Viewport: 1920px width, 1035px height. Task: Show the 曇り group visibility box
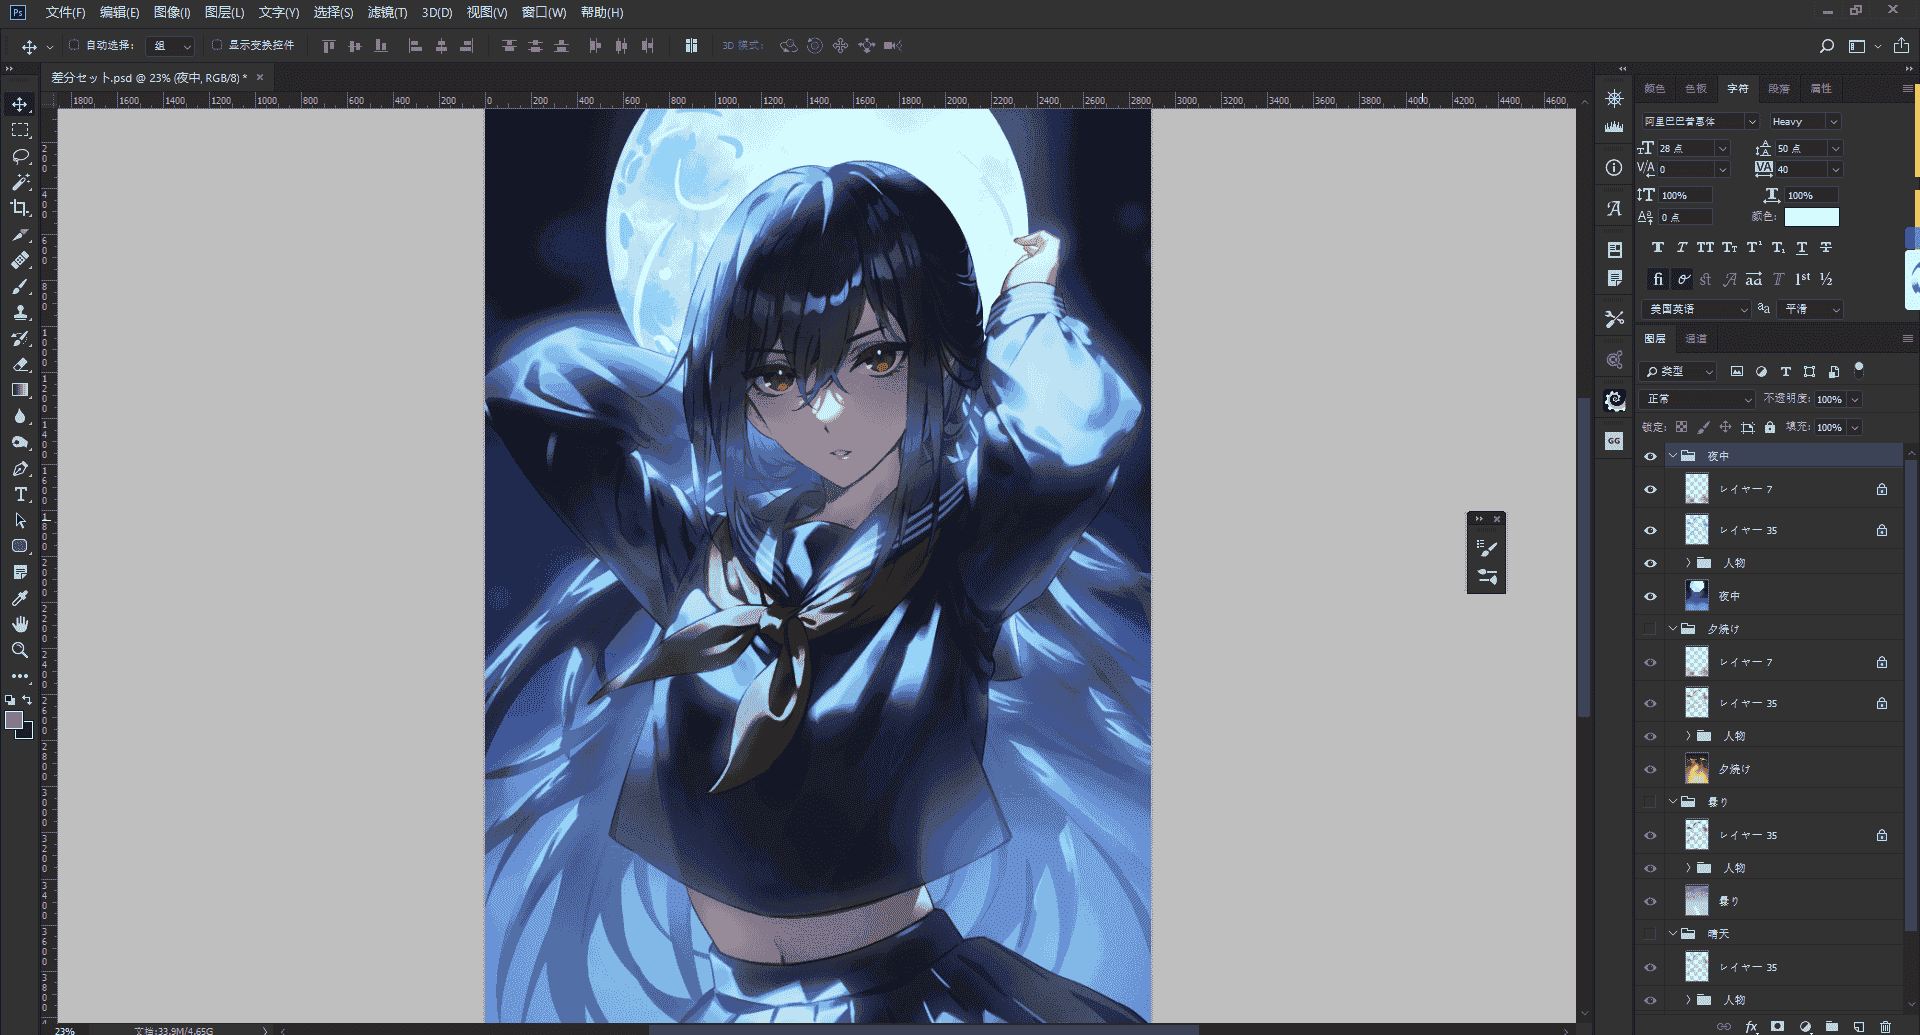[1650, 802]
